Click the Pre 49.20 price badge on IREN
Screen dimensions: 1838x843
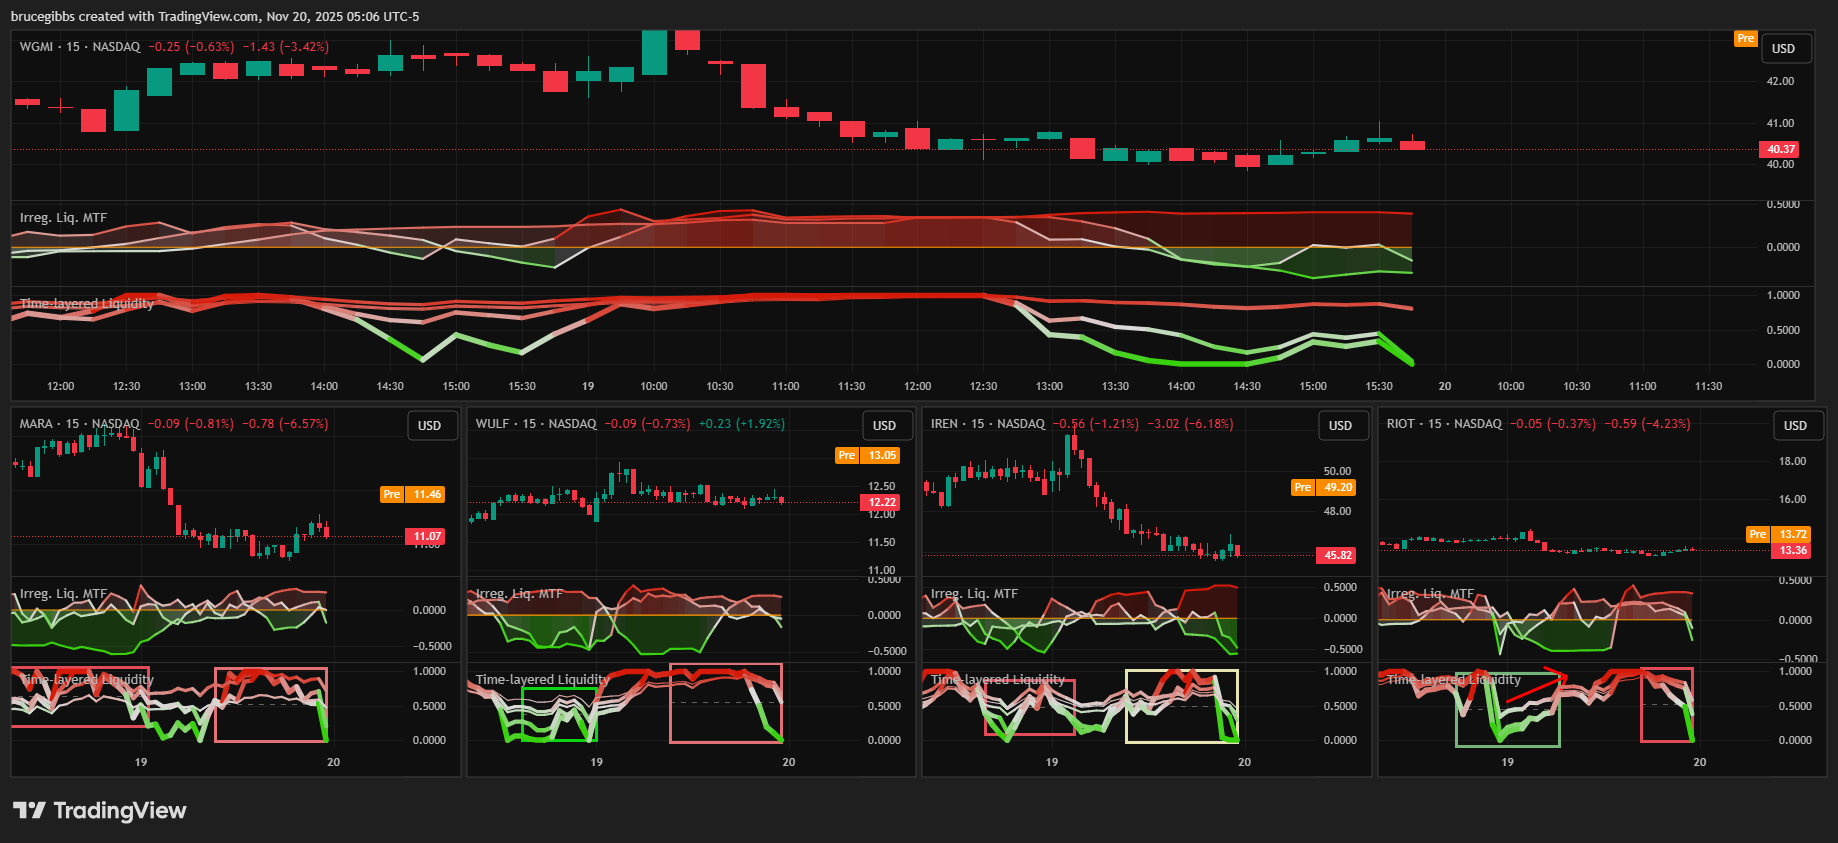pyautogui.click(x=1324, y=488)
